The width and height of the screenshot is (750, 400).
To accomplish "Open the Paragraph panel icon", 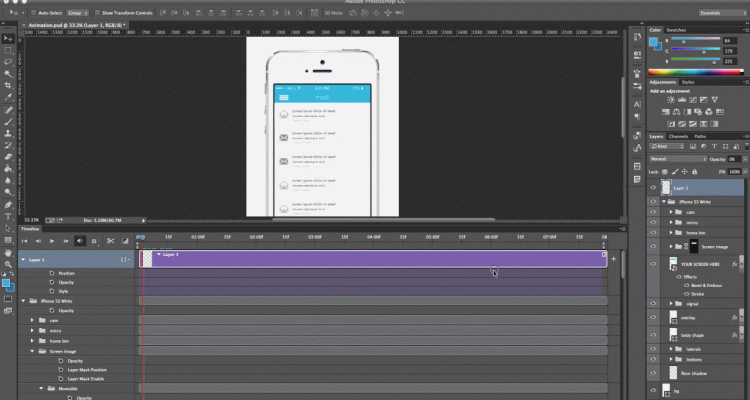I will click(x=637, y=116).
